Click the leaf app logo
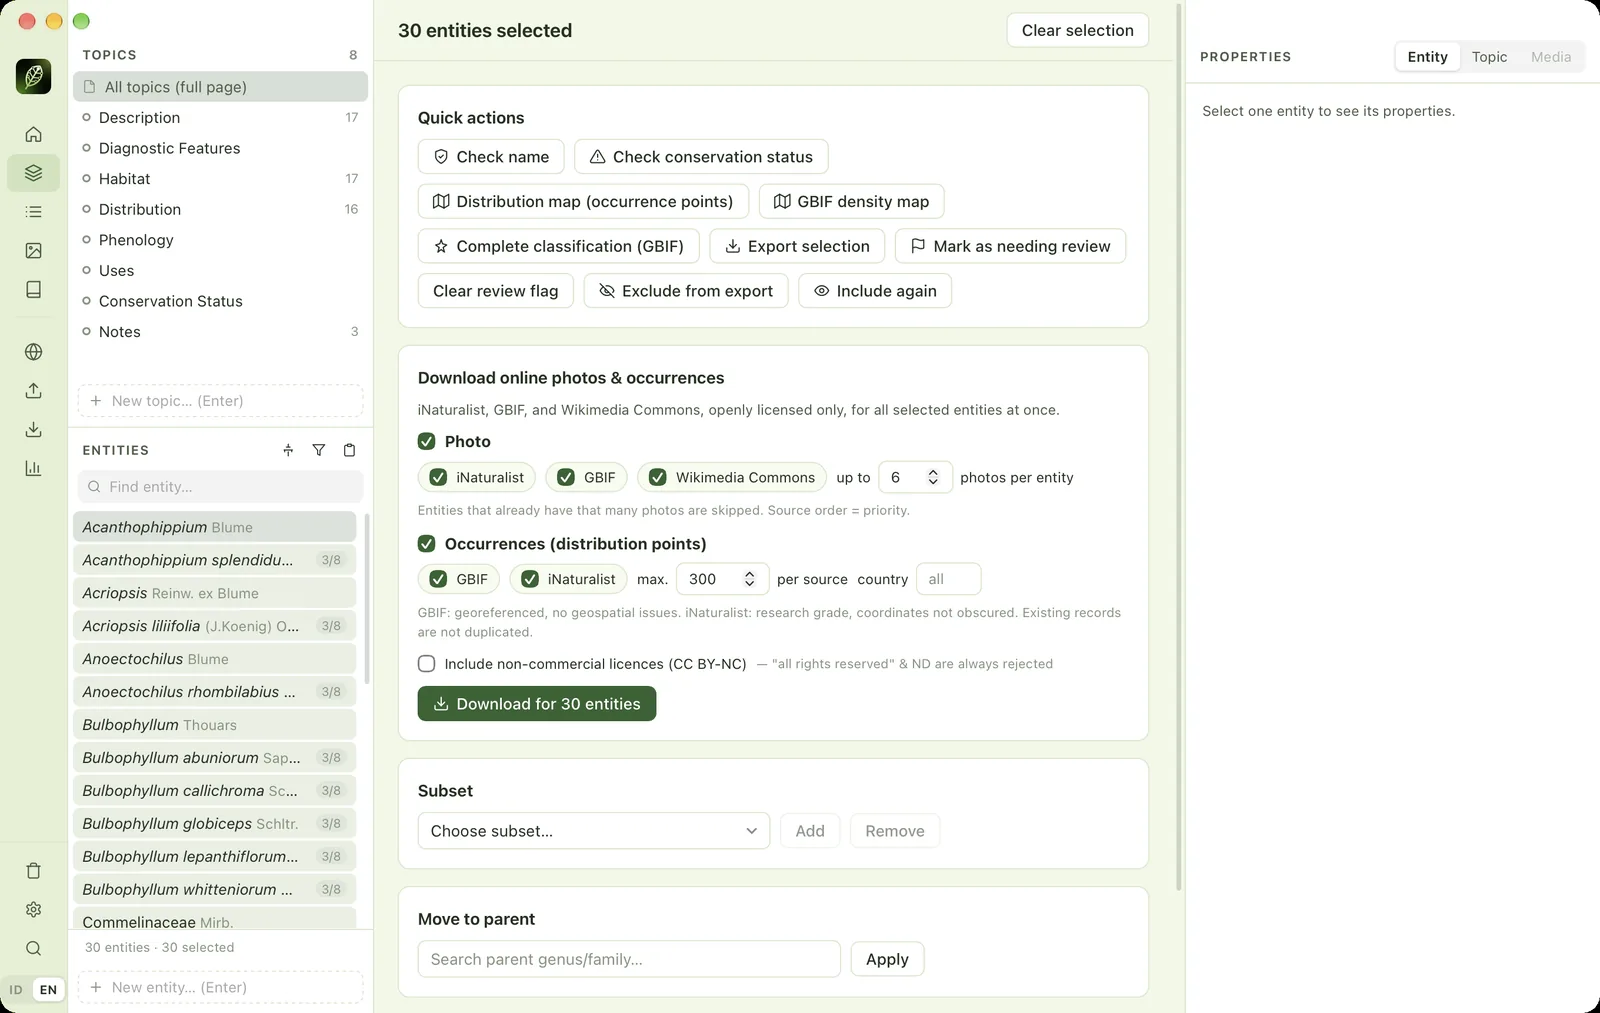Image resolution: width=1600 pixels, height=1013 pixels. (x=33, y=77)
